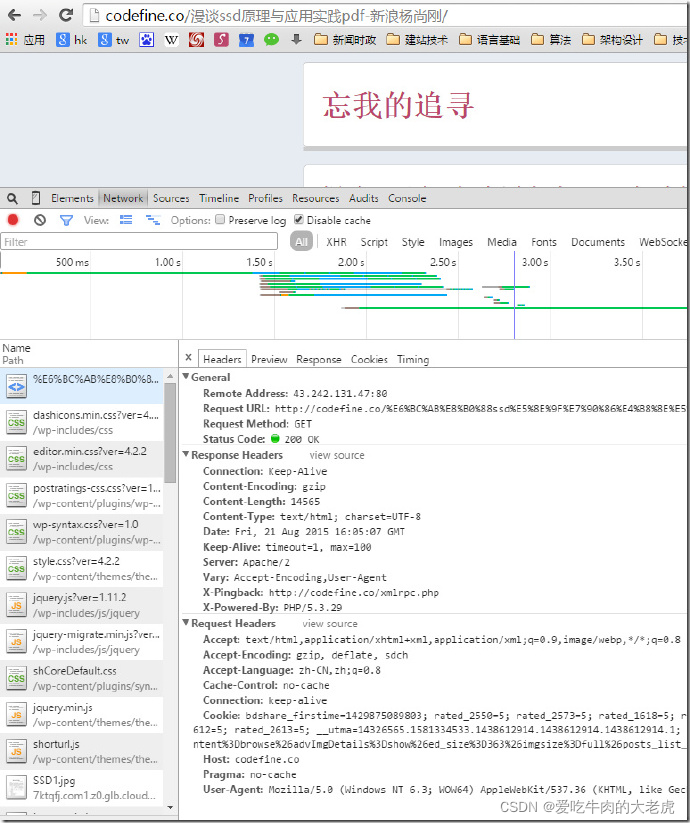Clear the network log icon
690x823 pixels.
point(40,220)
